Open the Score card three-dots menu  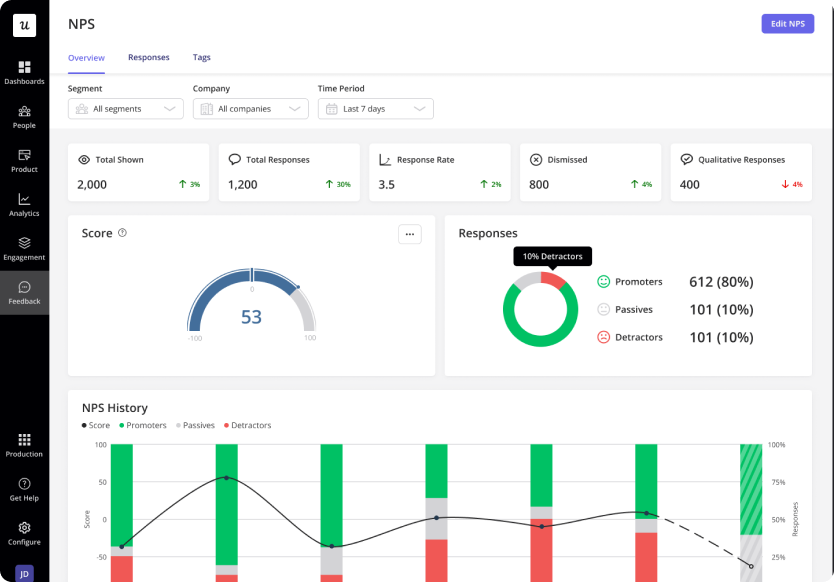[x=410, y=234]
